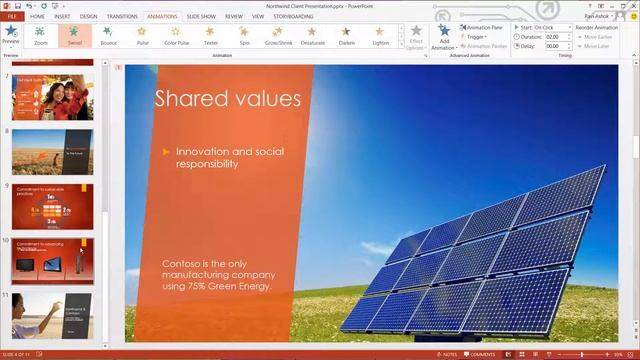640x360 pixels.
Task: Click the Contoso 75% Green Energy text
Action: (218, 275)
